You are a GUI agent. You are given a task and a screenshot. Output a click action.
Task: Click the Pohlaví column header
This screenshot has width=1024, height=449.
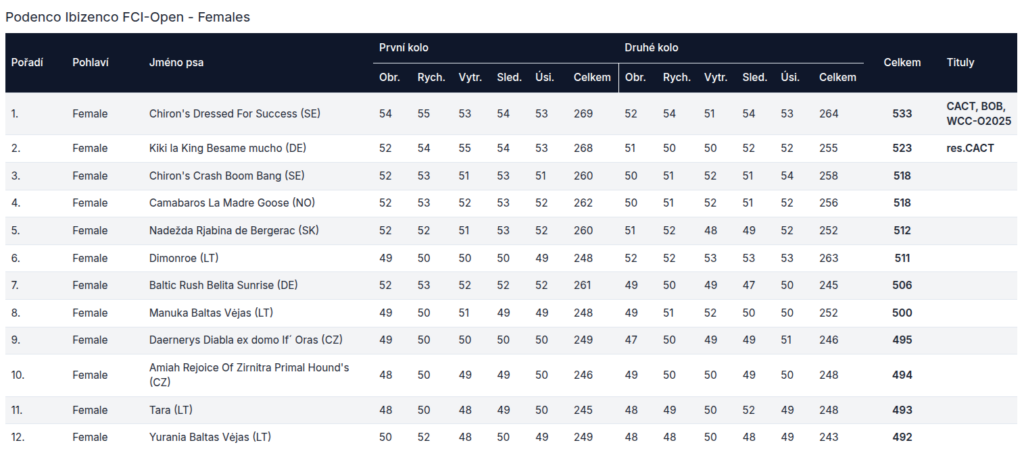coord(90,63)
